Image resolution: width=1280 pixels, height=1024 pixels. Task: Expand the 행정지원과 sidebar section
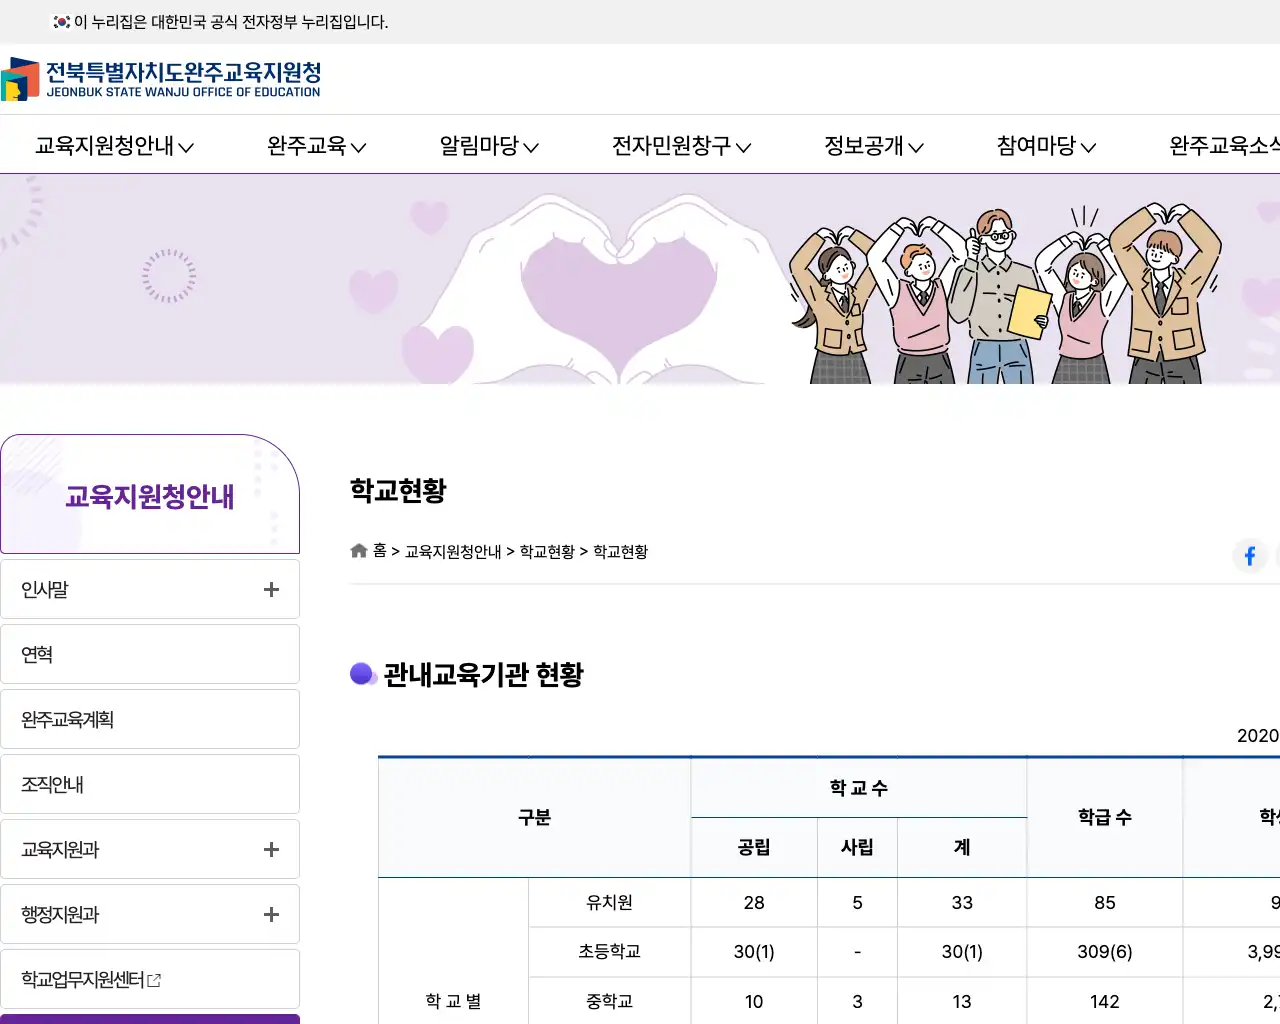pos(270,914)
